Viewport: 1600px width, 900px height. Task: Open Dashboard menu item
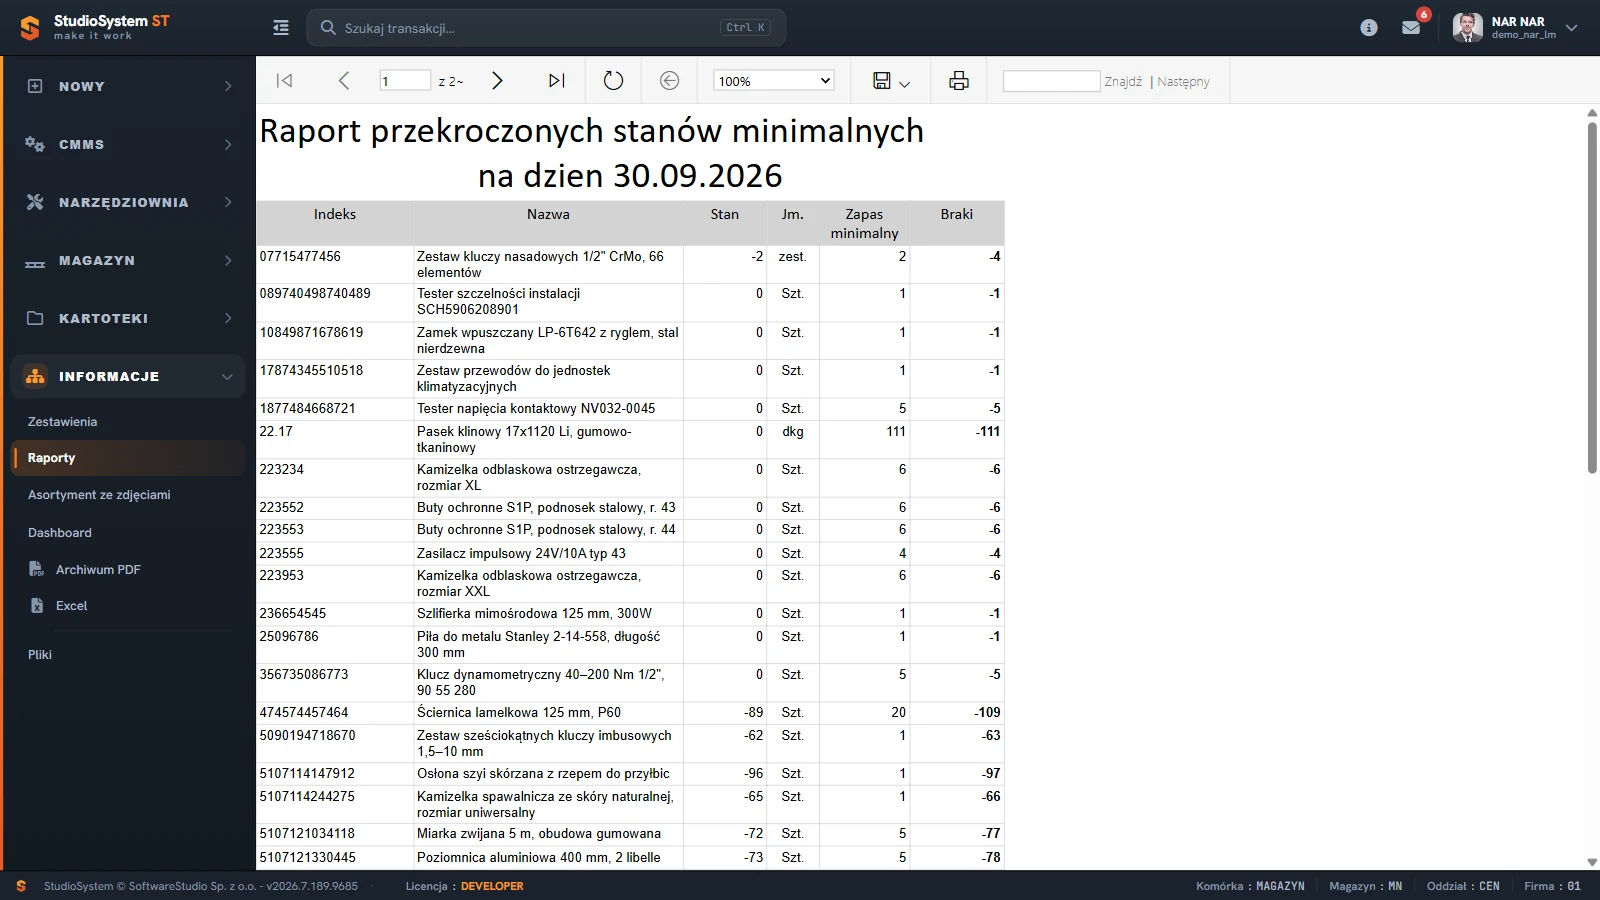click(x=60, y=532)
